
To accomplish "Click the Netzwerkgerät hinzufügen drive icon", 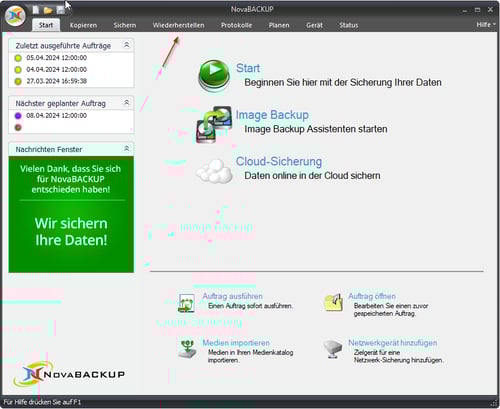I will (x=333, y=349).
